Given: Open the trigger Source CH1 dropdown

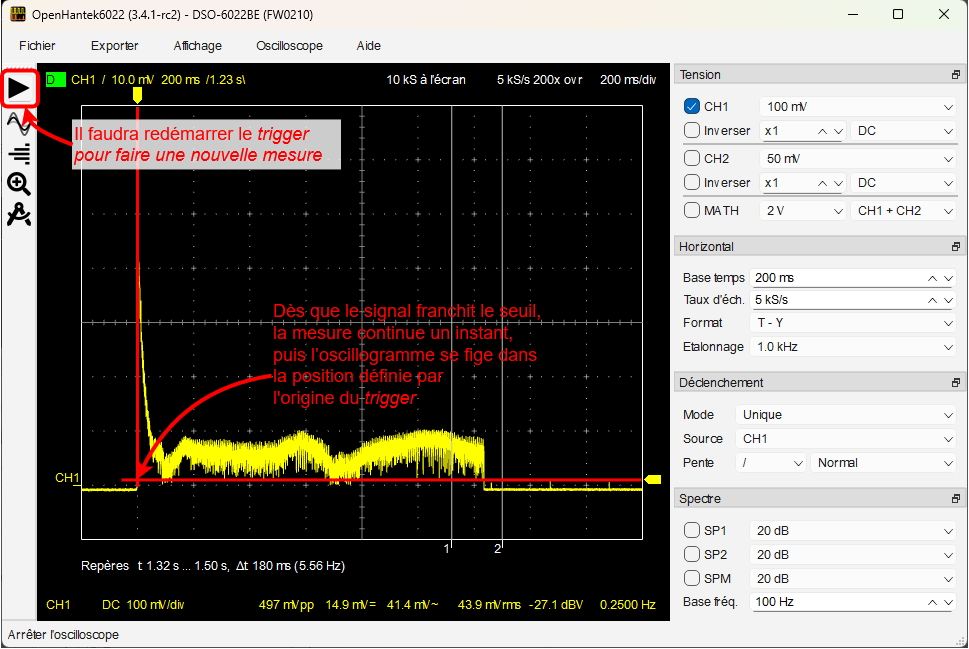Looking at the screenshot, I should 846,439.
